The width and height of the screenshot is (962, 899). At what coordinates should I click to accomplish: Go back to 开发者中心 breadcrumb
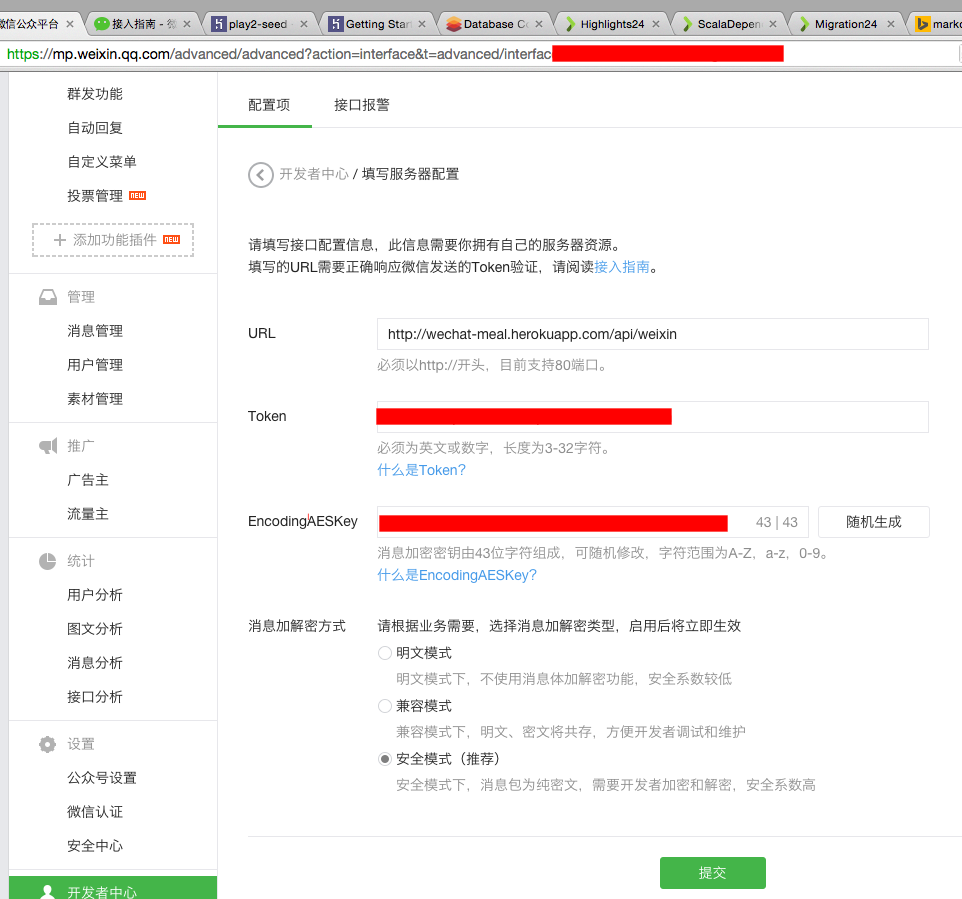coord(314,174)
